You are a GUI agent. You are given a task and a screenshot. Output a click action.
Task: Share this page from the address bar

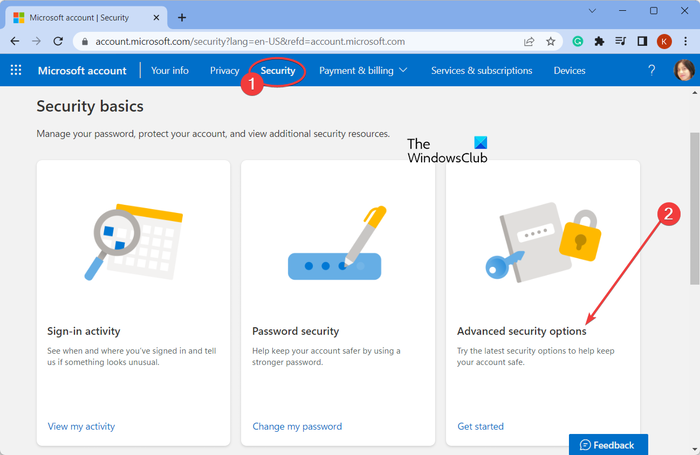529,42
